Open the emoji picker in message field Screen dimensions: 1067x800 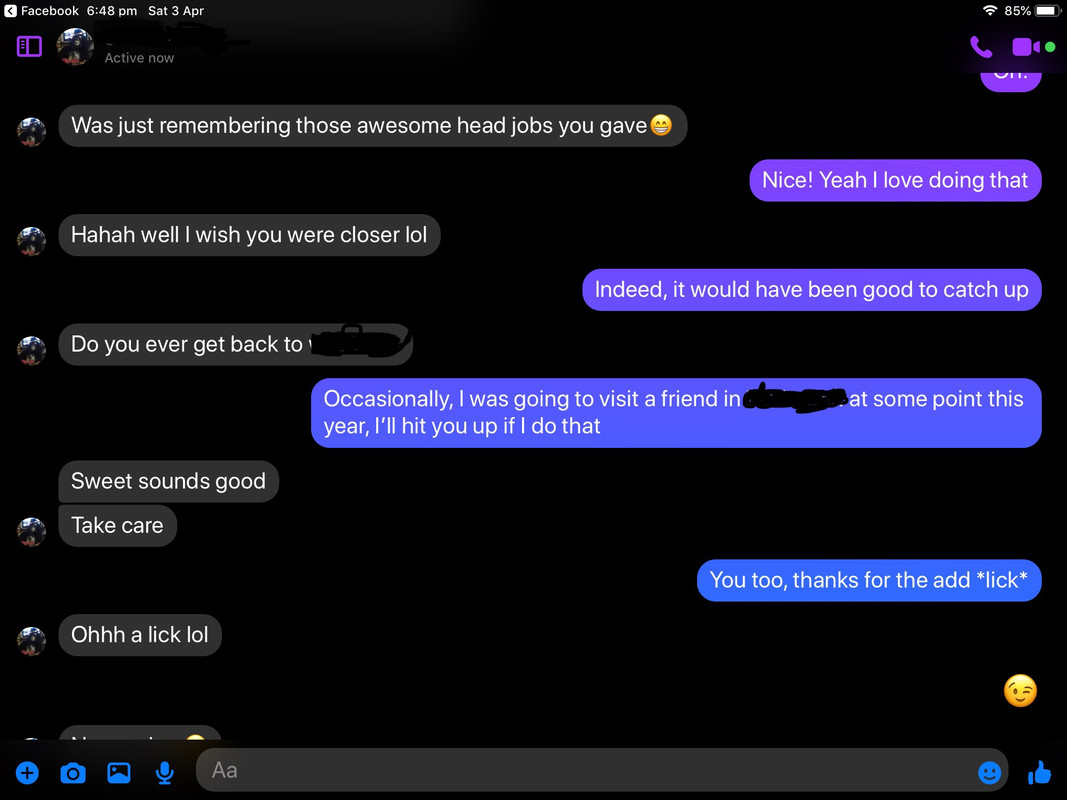point(989,772)
